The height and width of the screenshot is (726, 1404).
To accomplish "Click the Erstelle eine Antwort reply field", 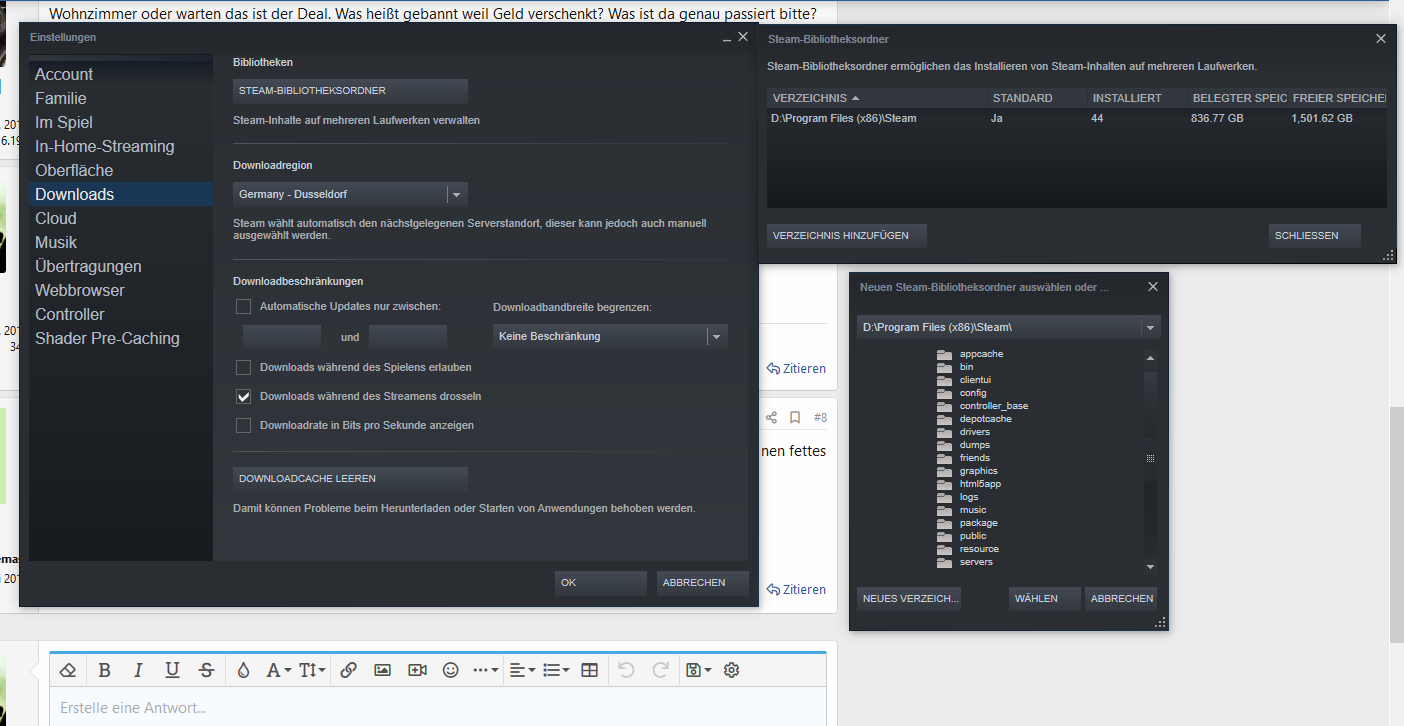I will pos(438,707).
